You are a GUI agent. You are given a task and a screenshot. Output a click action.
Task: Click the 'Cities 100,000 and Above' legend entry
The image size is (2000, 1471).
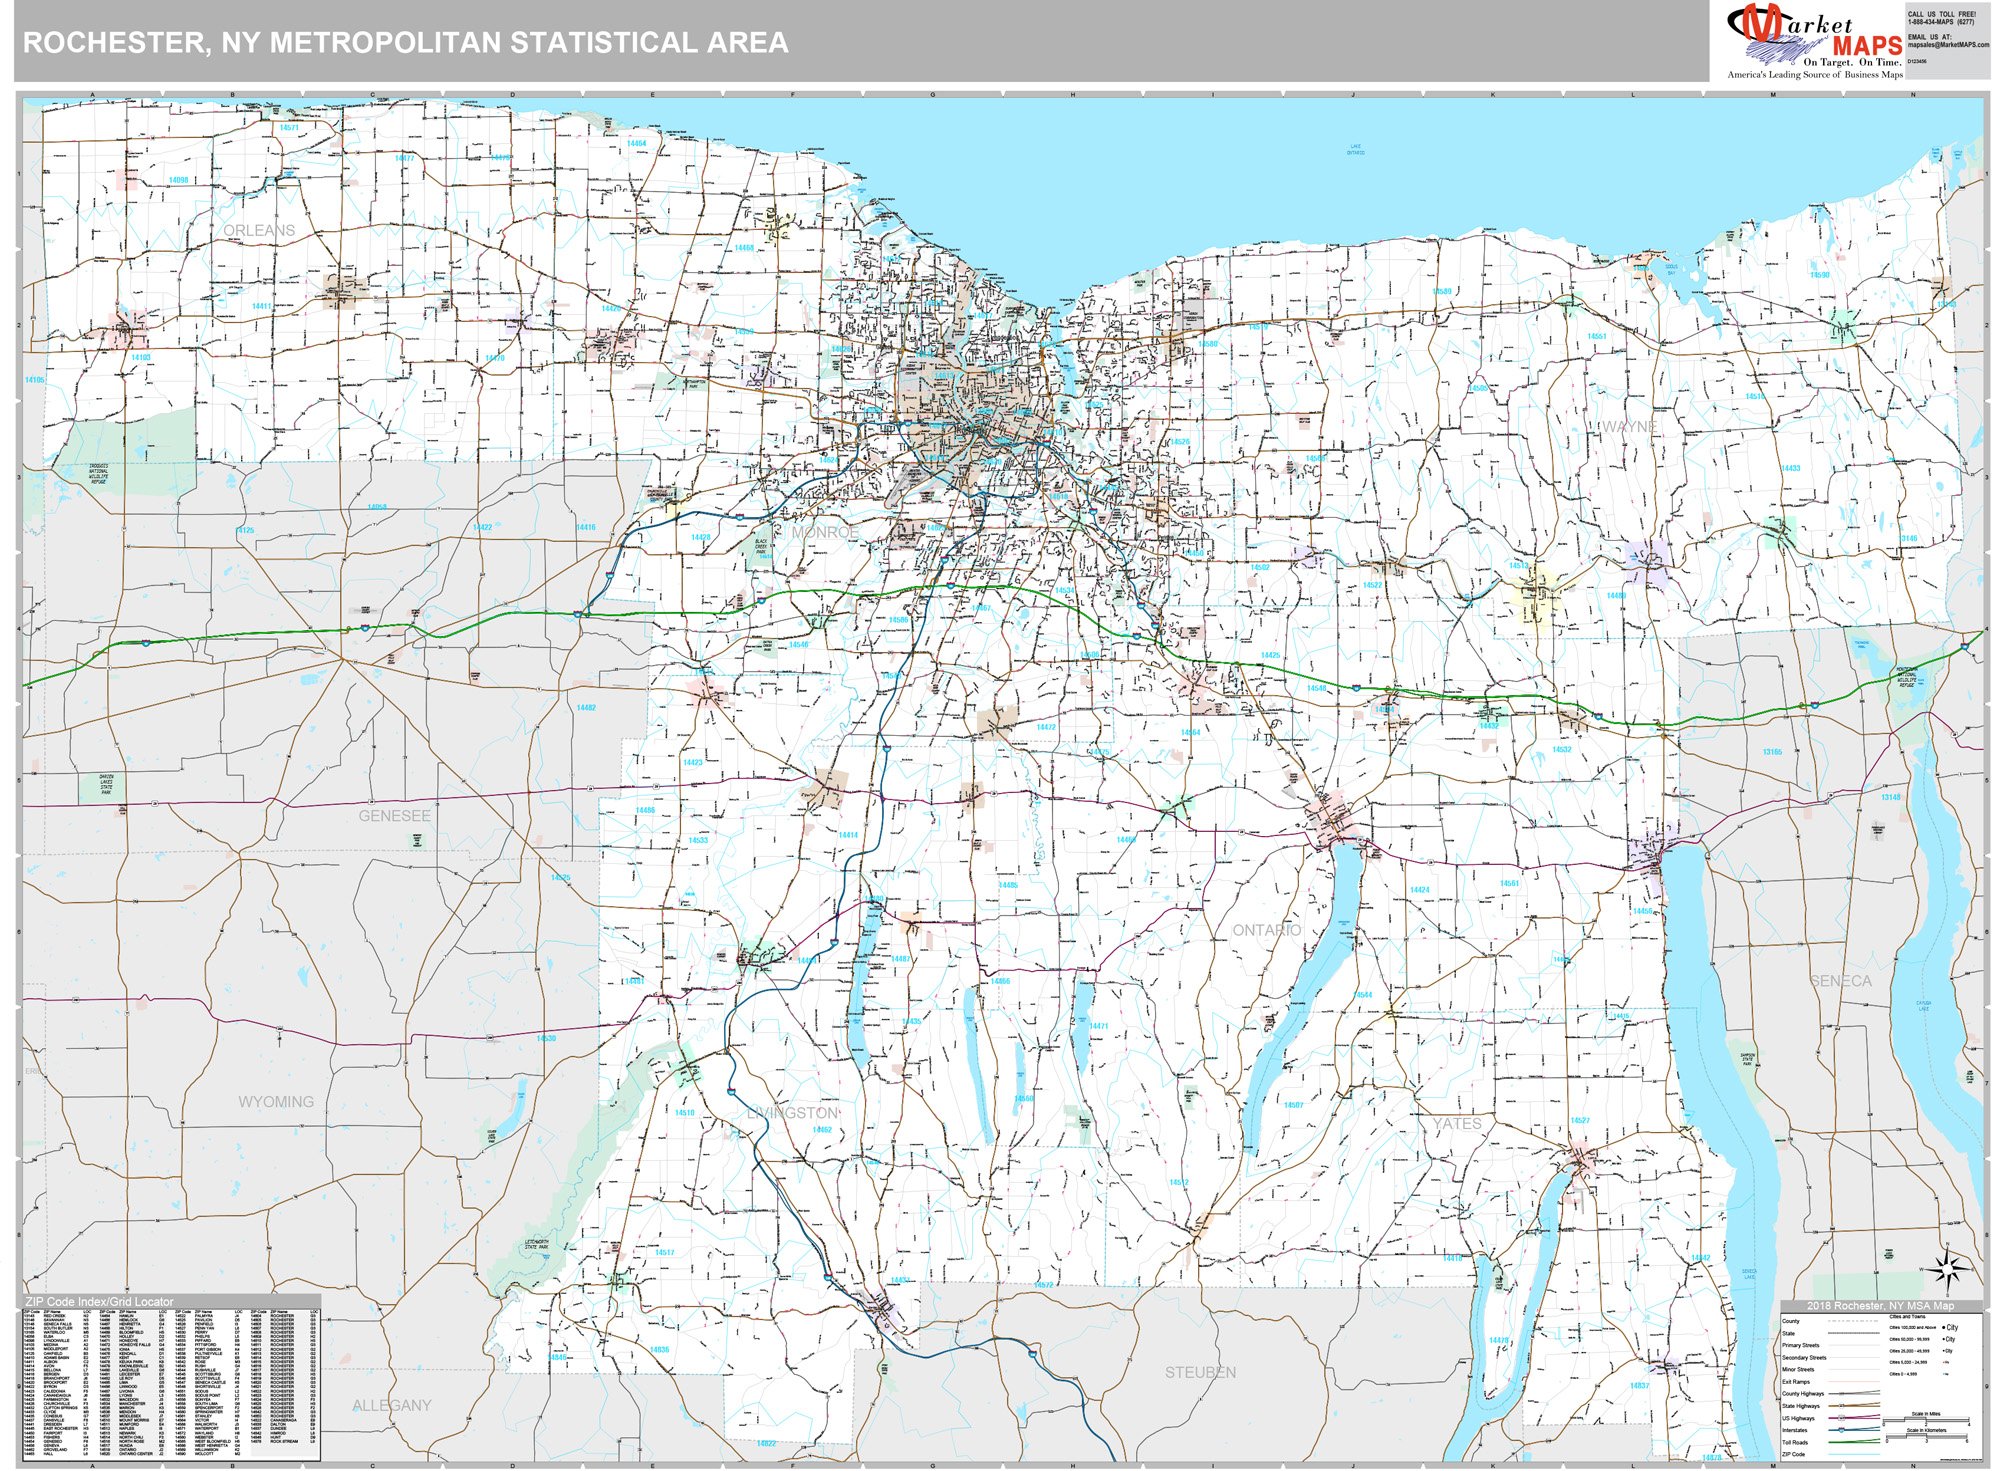(1913, 1327)
